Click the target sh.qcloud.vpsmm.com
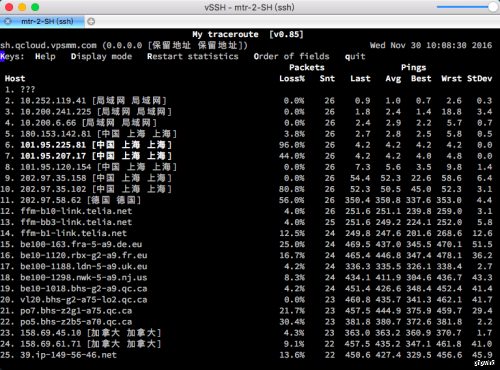This screenshot has width=500, height=370. pyautogui.click(x=48, y=45)
